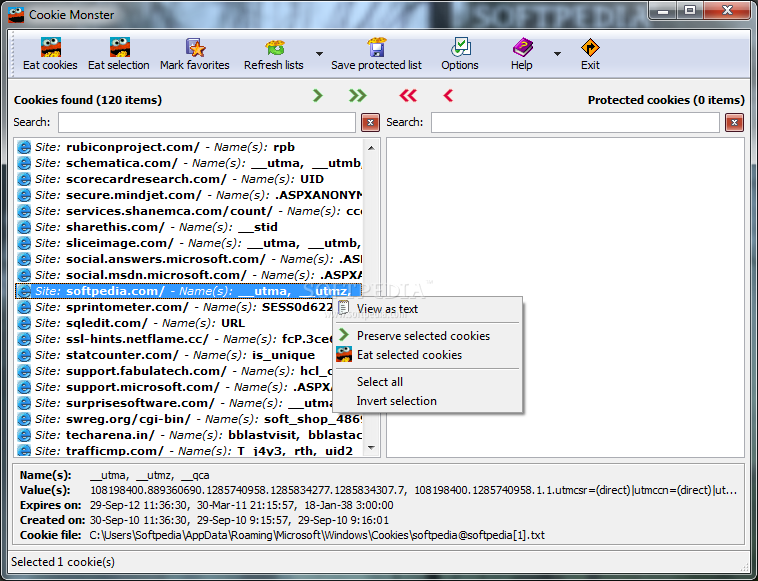This screenshot has height=581, width=758.
Task: Select the statcounter.com cookie row
Action: (174, 355)
